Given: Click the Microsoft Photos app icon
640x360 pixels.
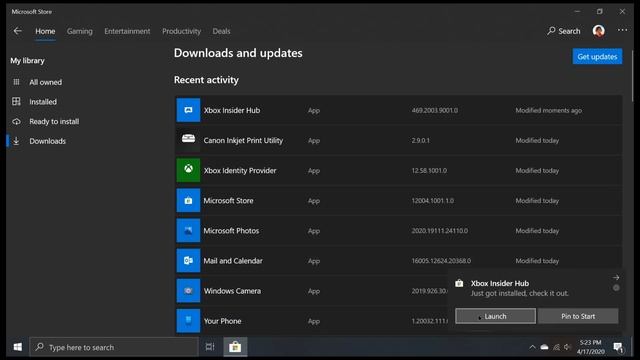Looking at the screenshot, I should [x=188, y=231].
